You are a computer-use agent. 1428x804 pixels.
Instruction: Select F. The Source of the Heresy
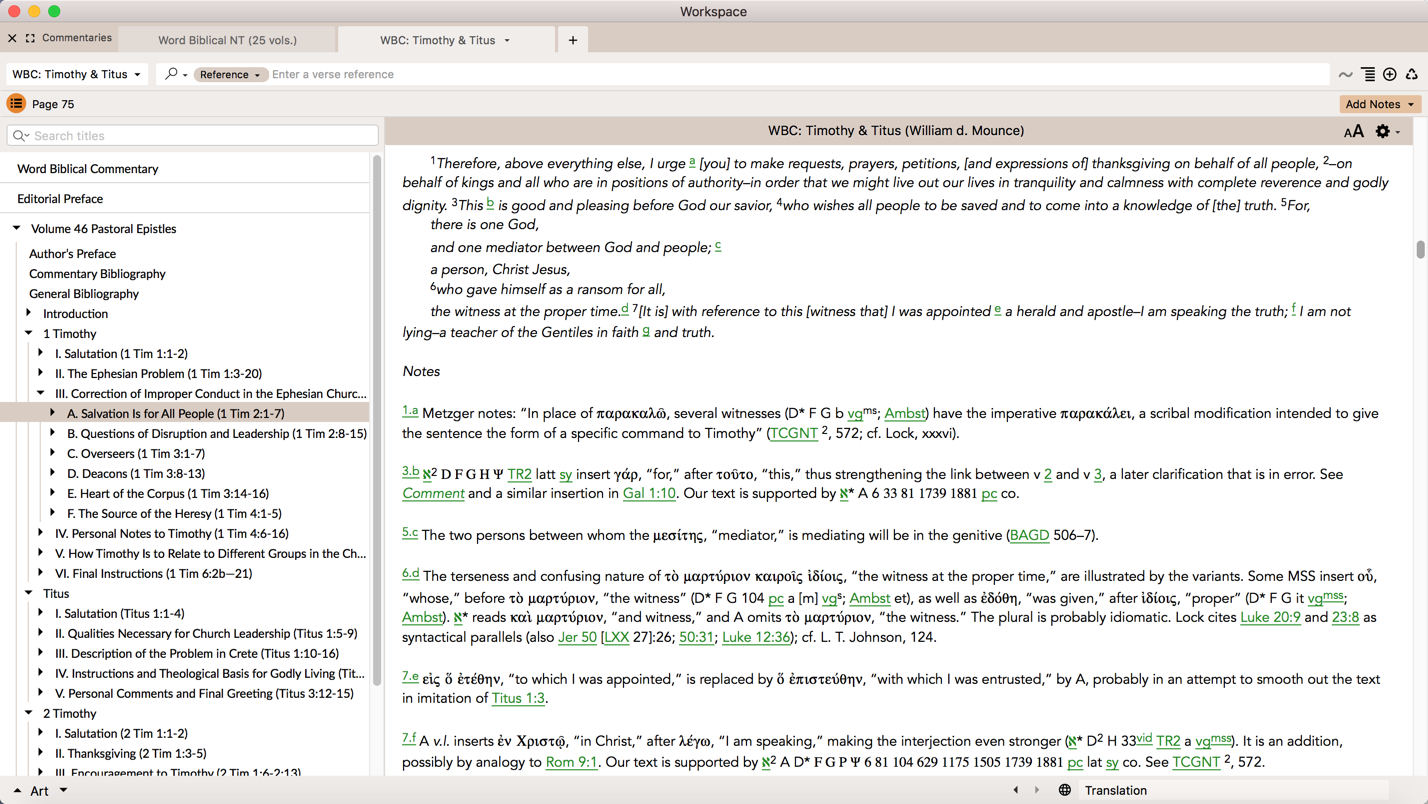coord(174,514)
